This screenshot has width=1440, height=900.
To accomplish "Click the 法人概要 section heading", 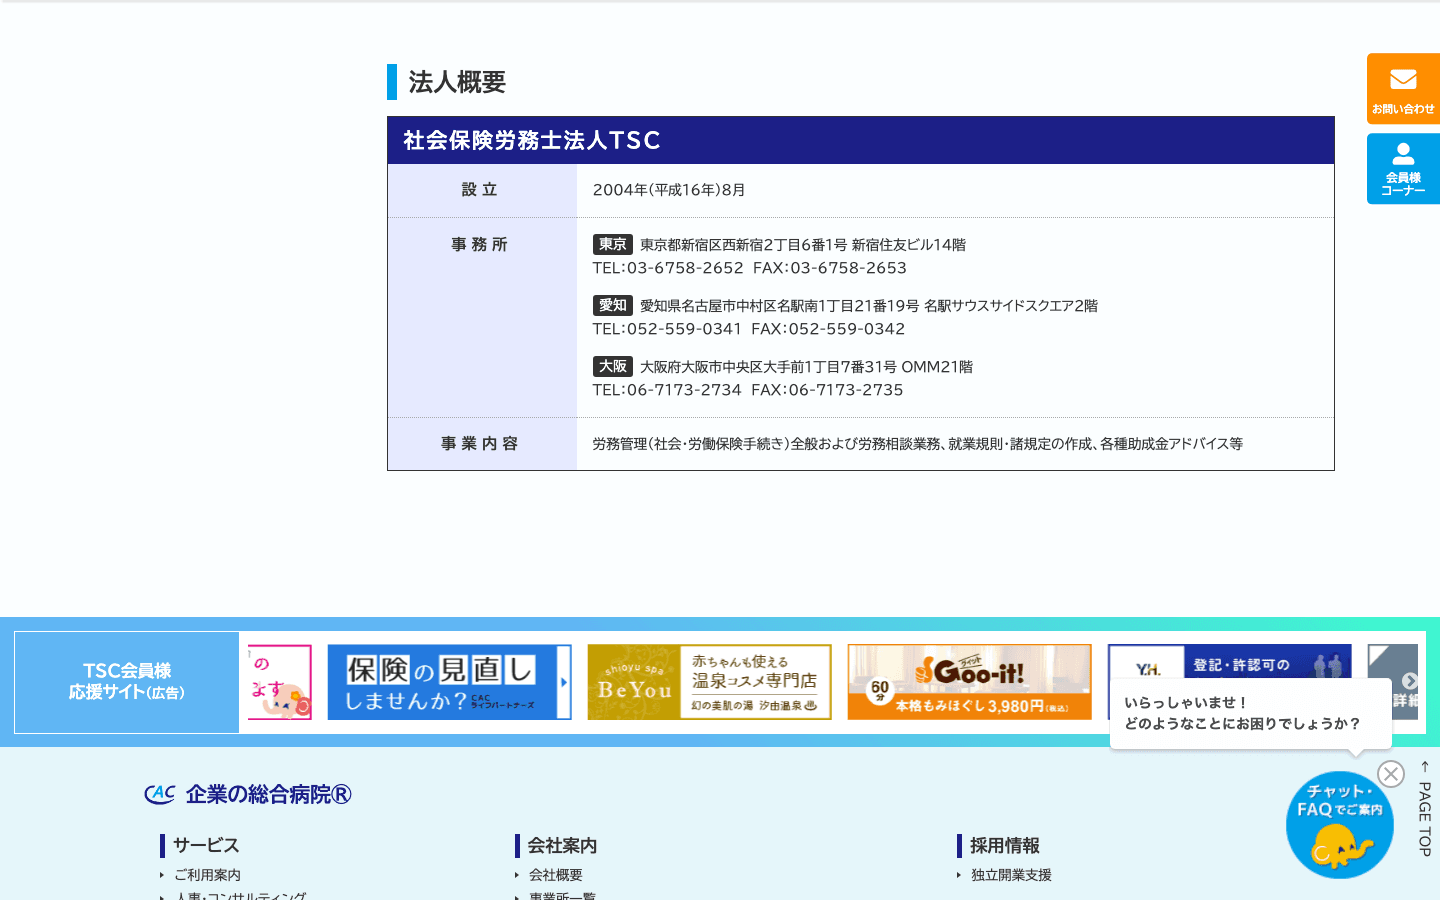I will point(457,82).
